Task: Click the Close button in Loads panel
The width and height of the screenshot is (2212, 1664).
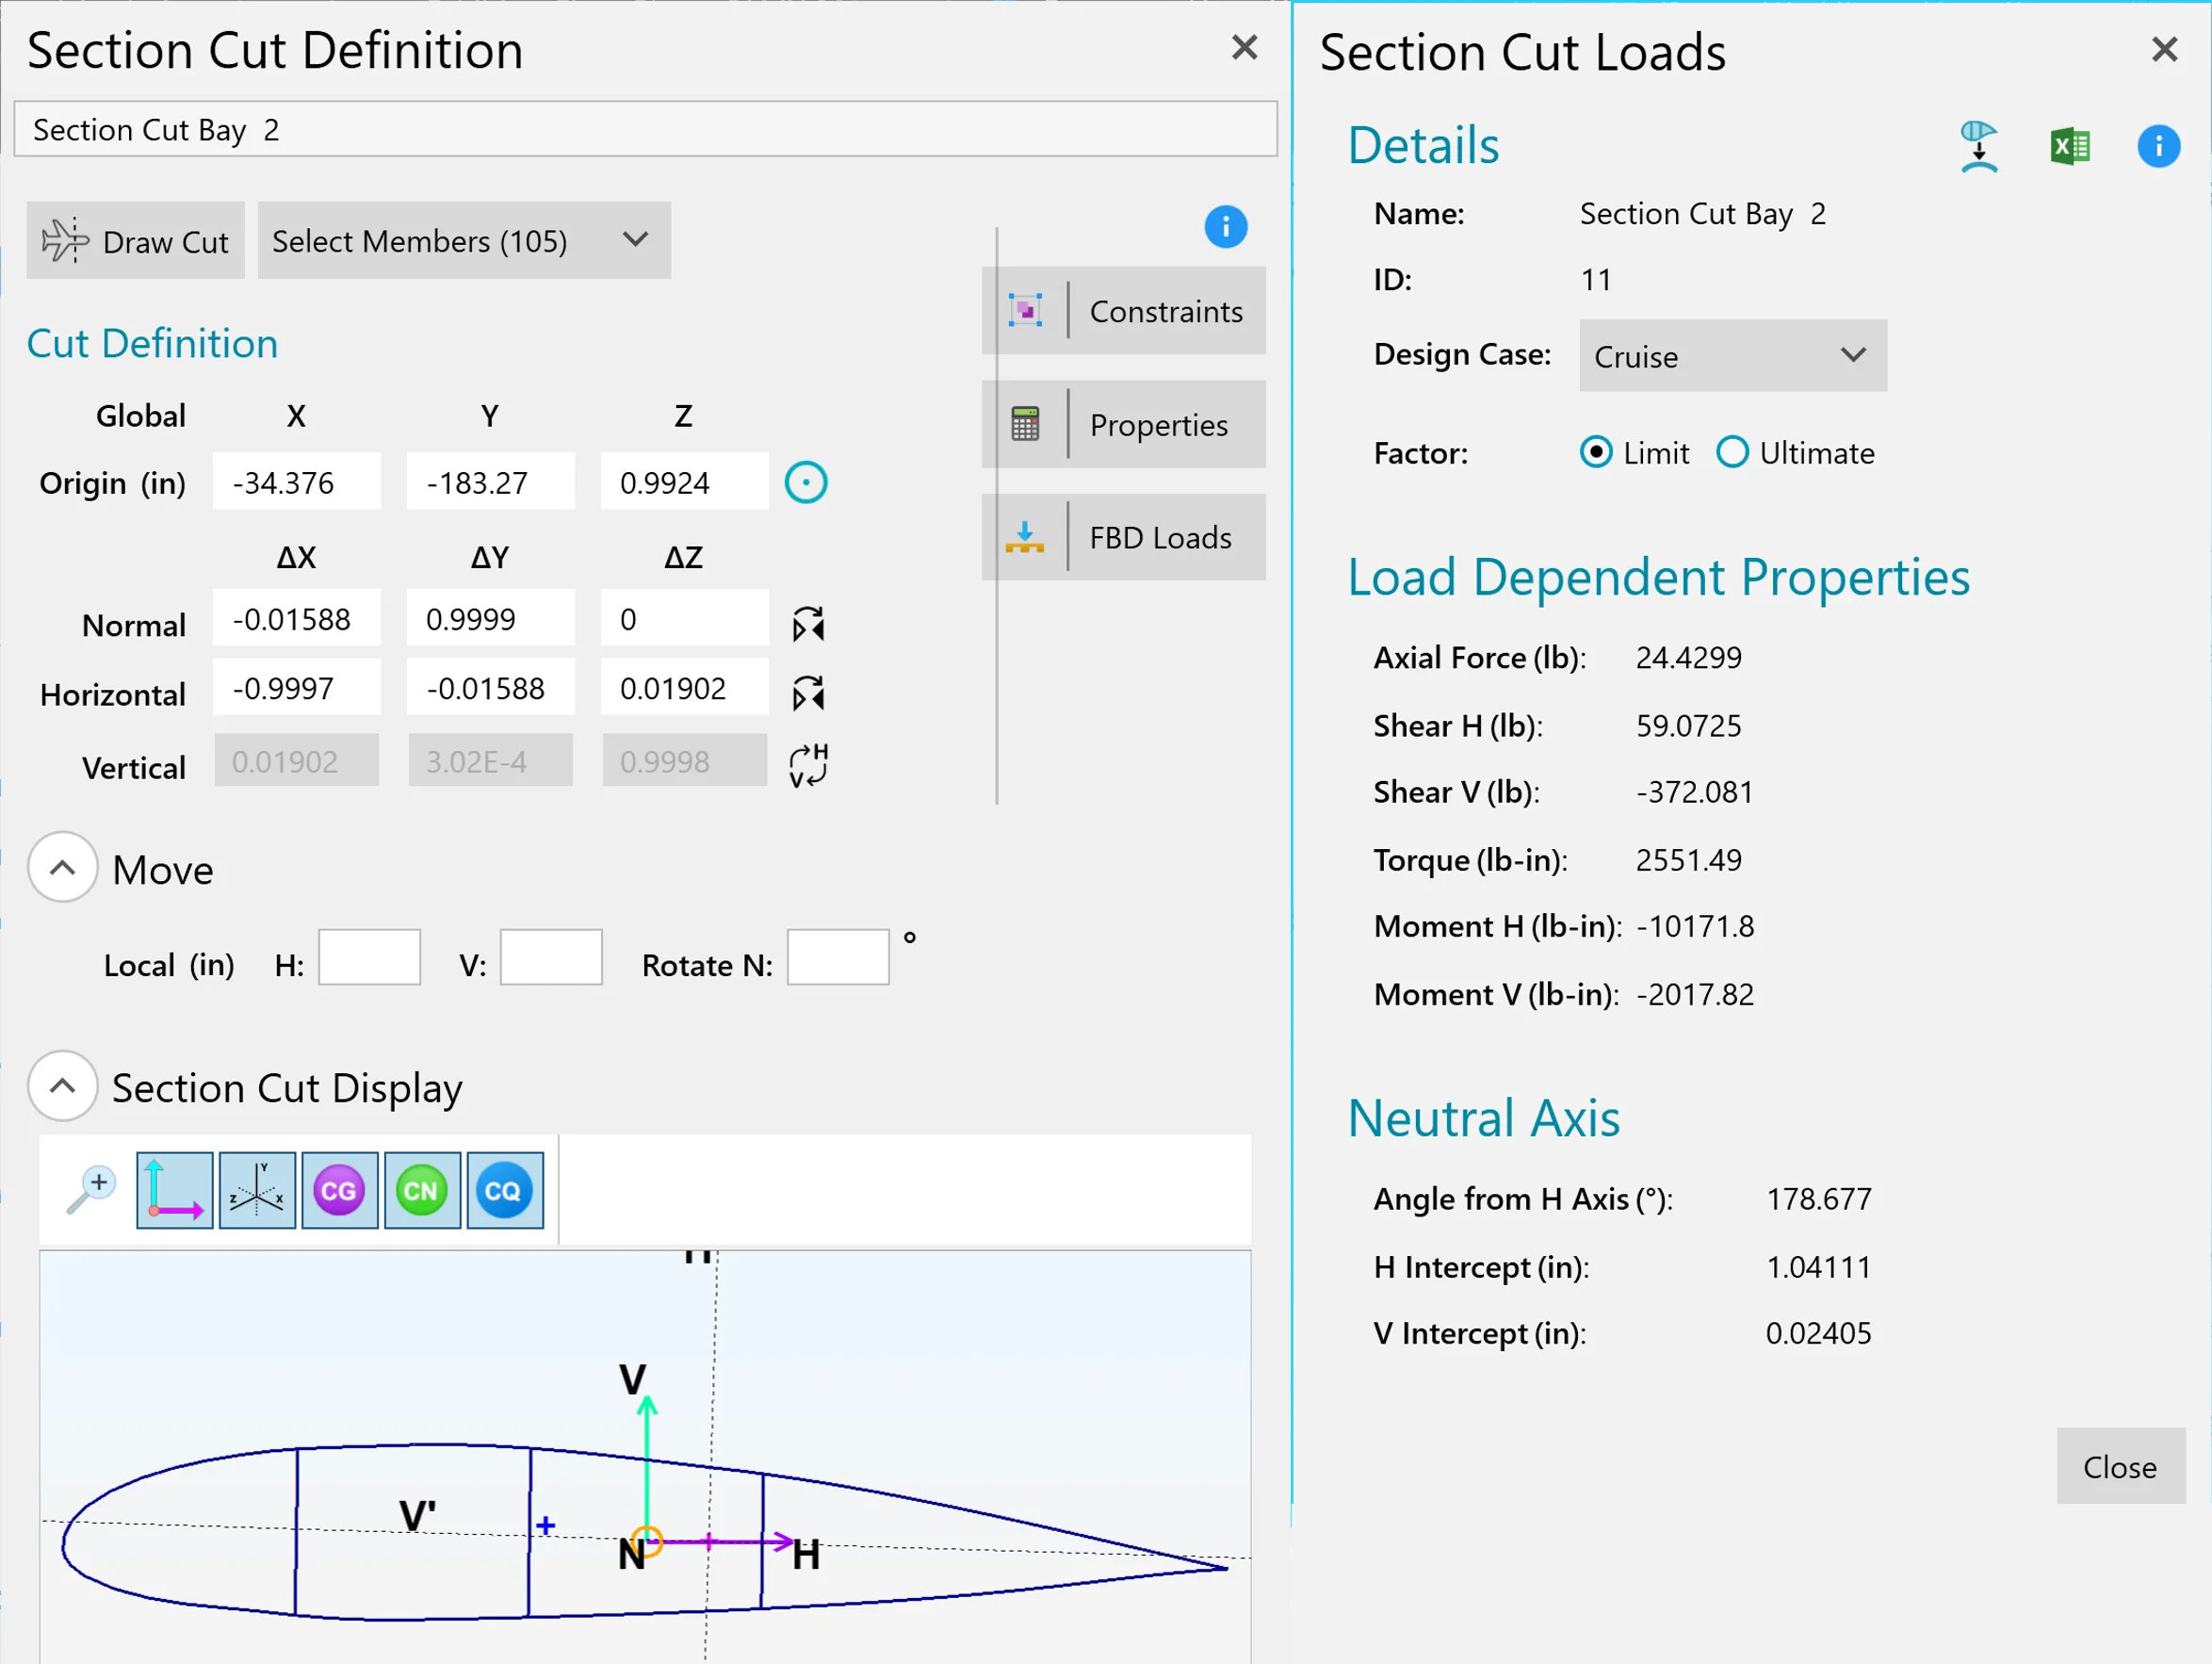Action: [x=2120, y=1466]
